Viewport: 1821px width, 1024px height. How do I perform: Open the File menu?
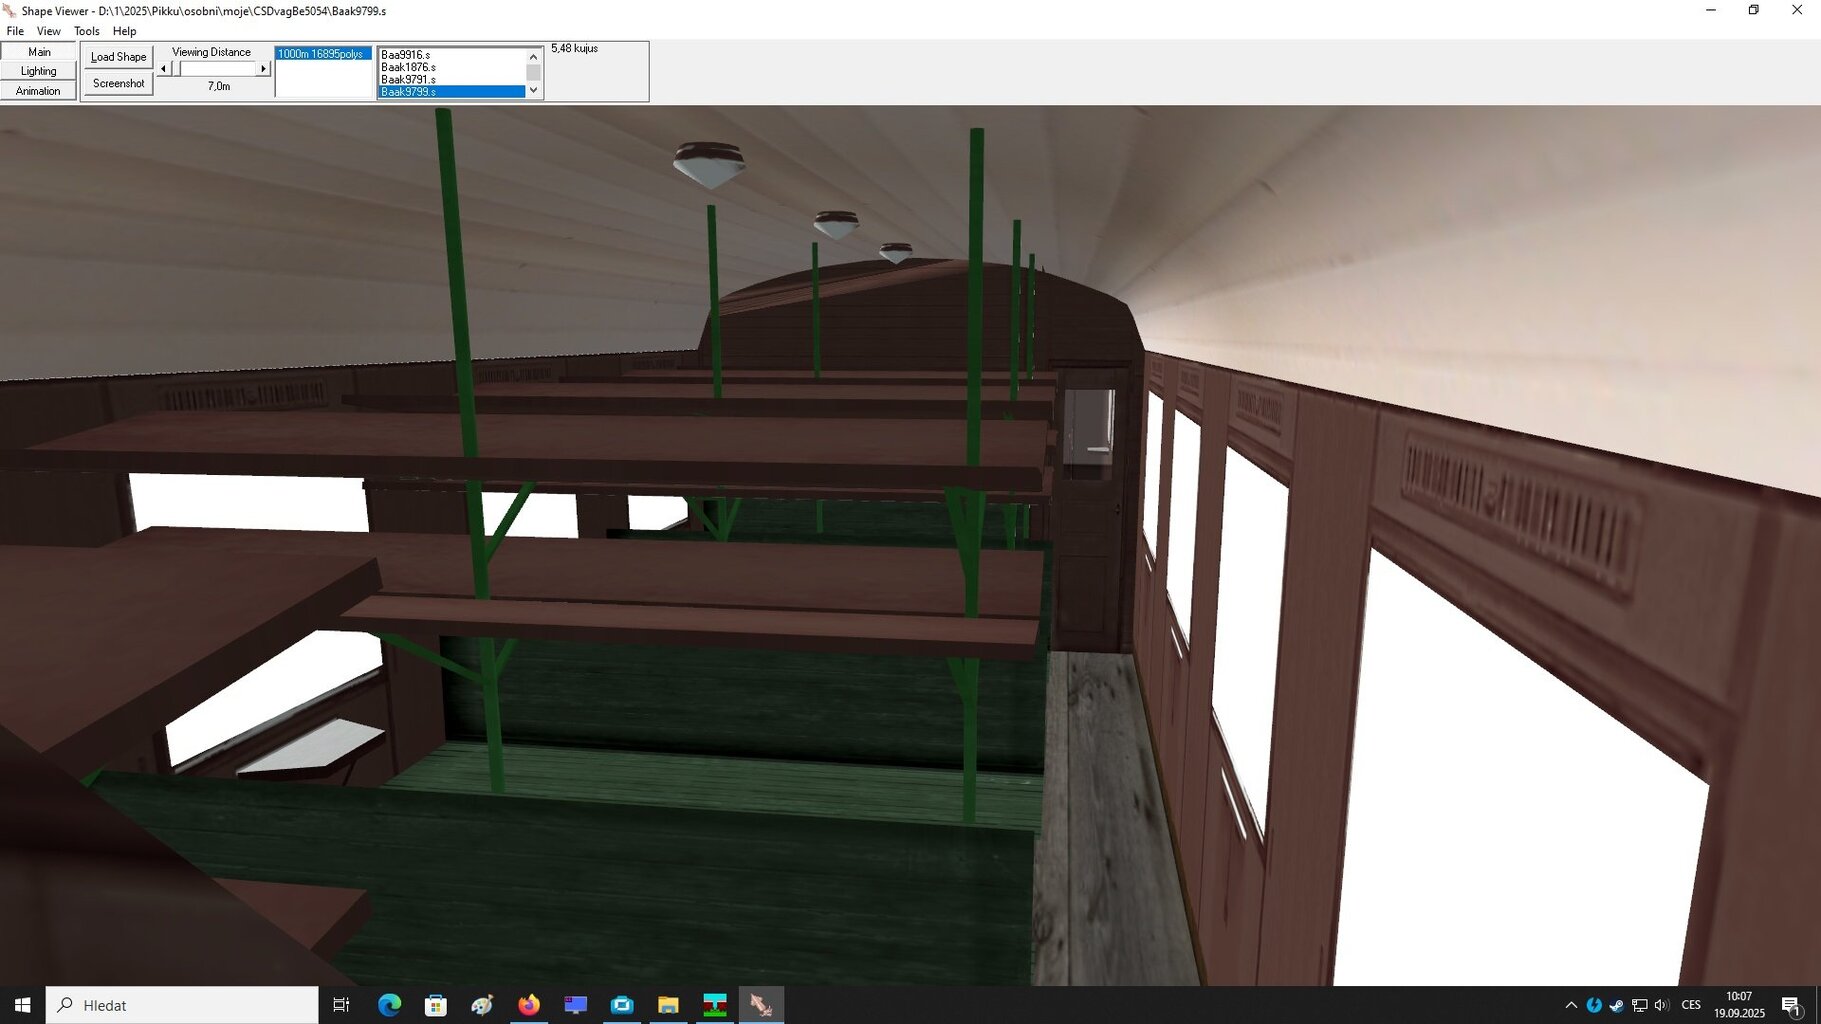coord(15,31)
